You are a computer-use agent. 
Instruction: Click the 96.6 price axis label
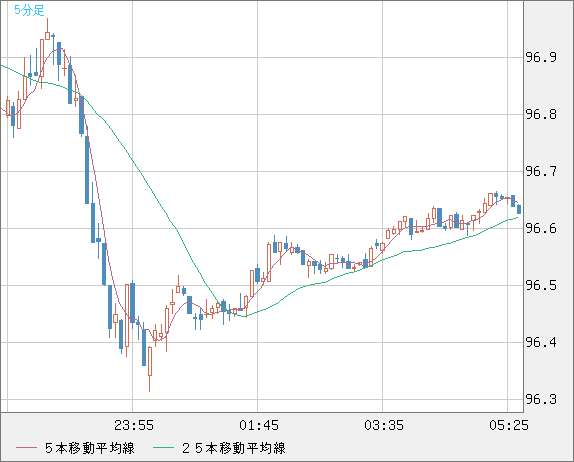pyautogui.click(x=541, y=228)
